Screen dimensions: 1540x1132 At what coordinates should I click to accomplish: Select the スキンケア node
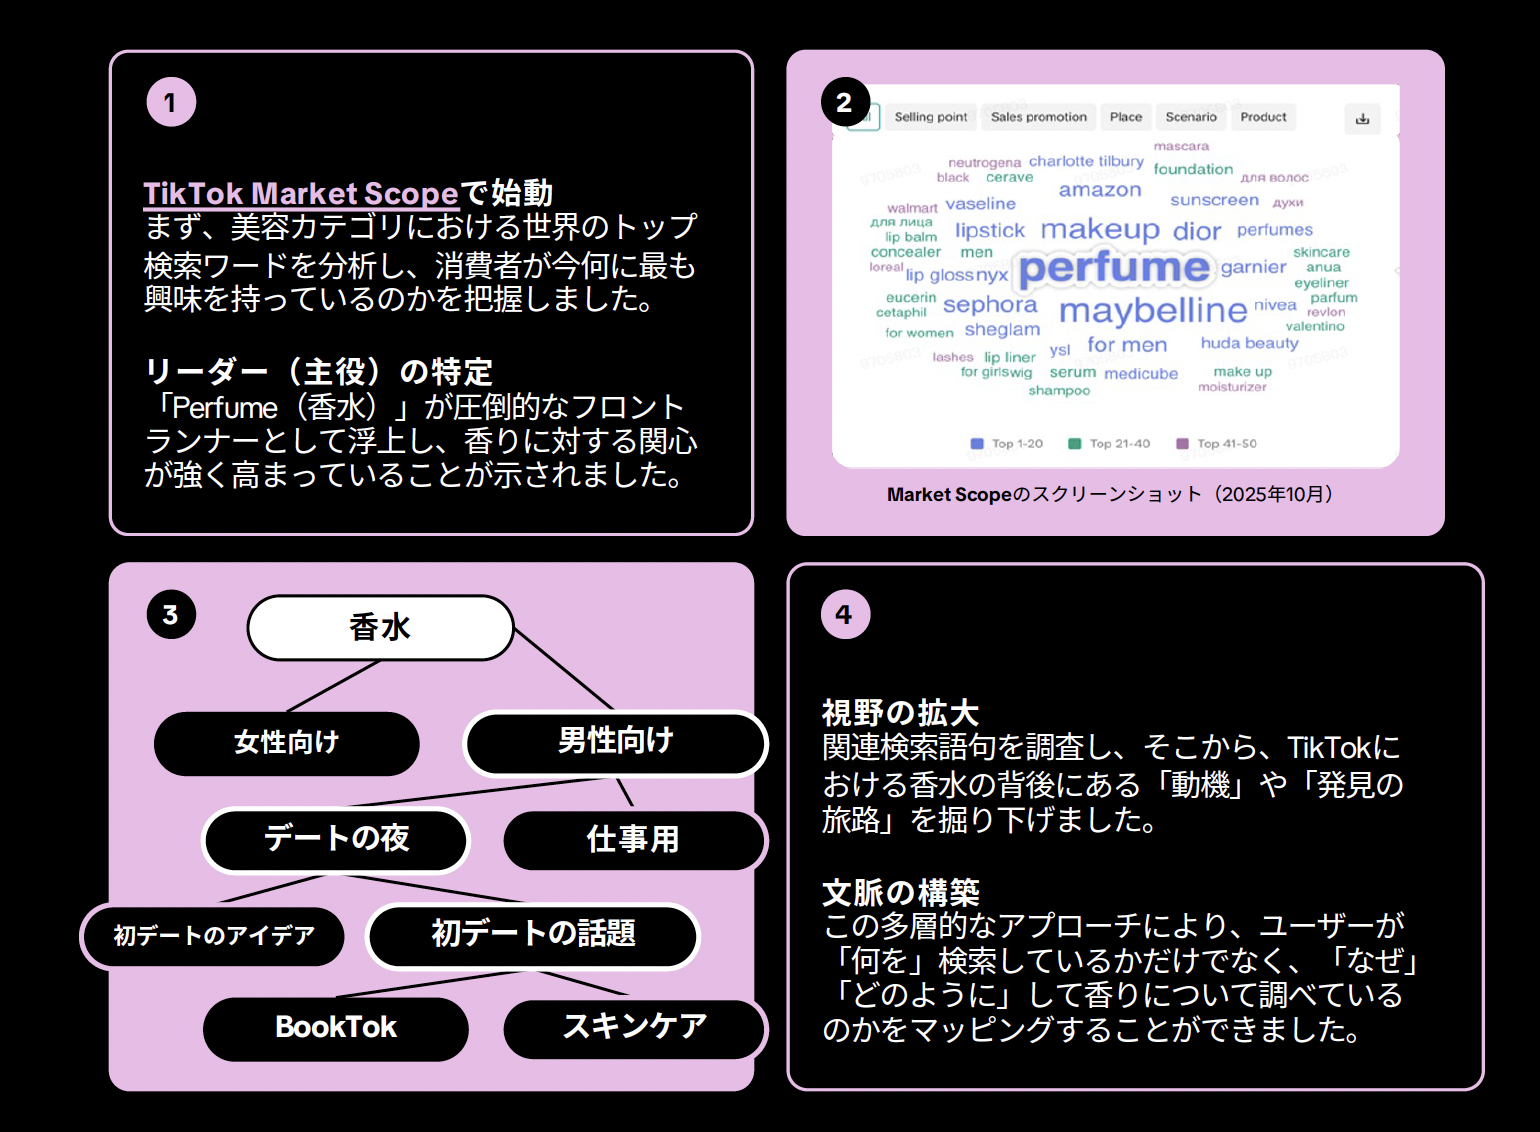(x=634, y=1027)
